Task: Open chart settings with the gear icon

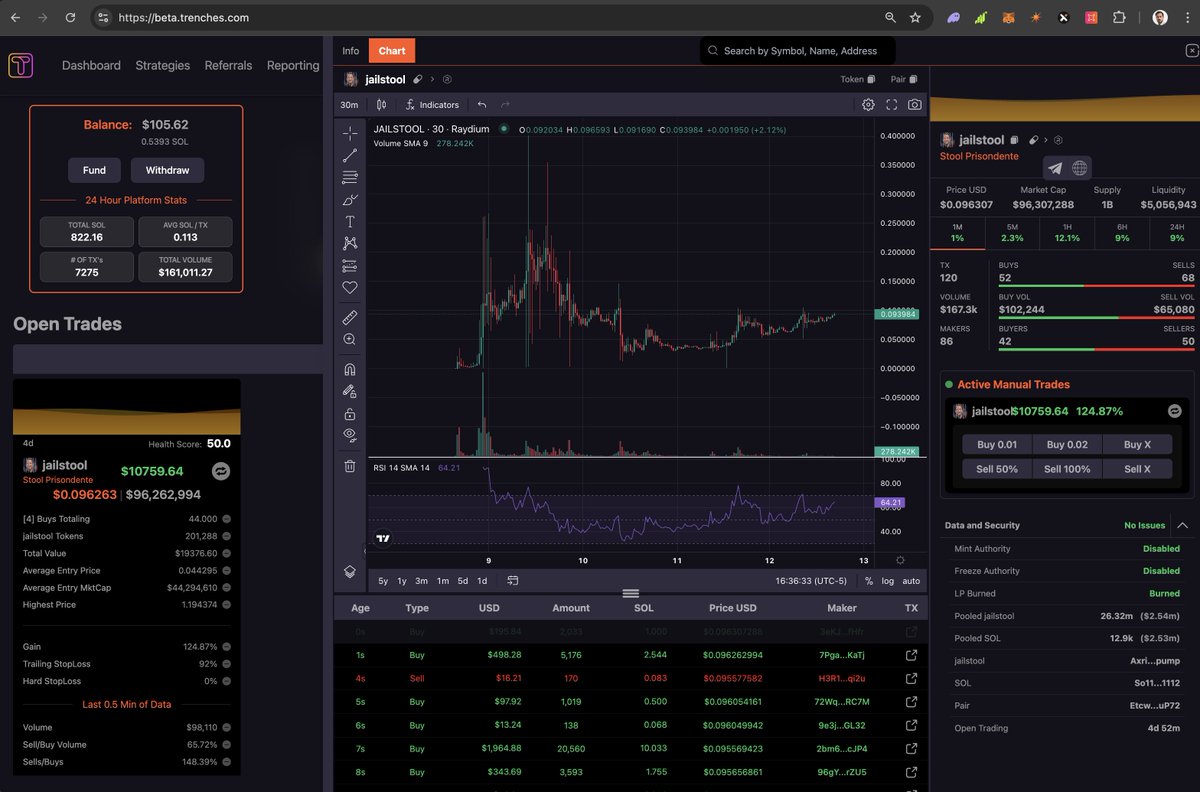Action: (868, 104)
